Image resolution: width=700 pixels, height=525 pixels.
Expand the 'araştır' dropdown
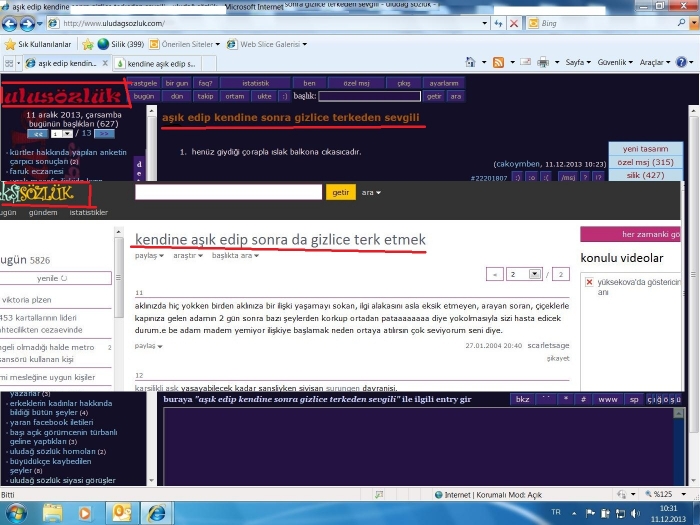click(x=188, y=256)
